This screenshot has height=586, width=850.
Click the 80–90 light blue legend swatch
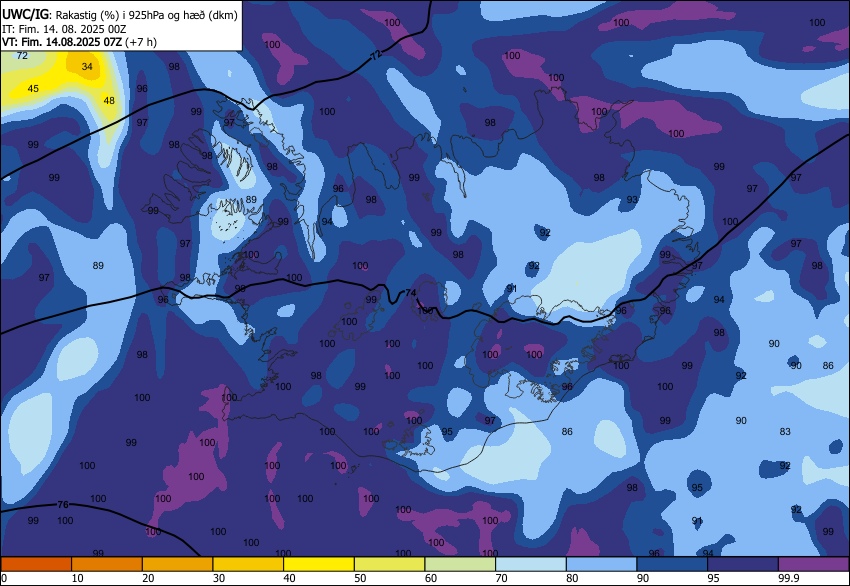pyautogui.click(x=601, y=564)
